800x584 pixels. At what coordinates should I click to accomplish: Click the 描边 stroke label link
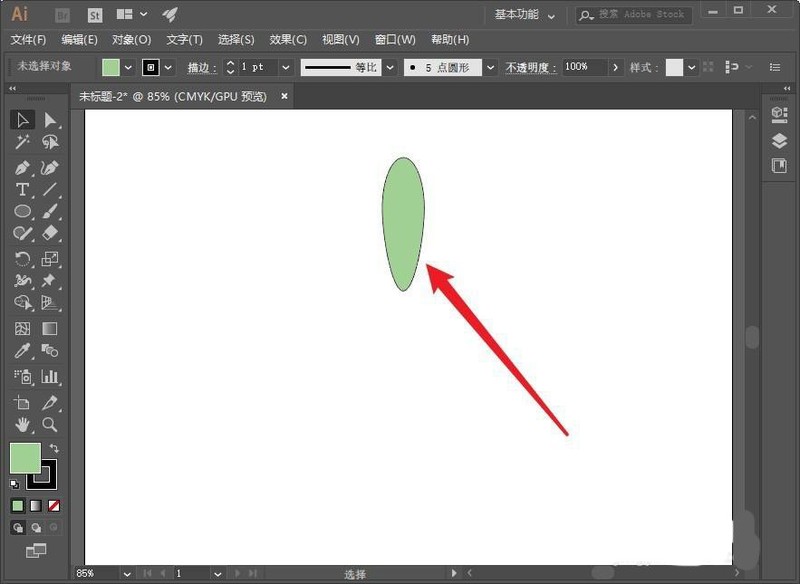click(202, 67)
